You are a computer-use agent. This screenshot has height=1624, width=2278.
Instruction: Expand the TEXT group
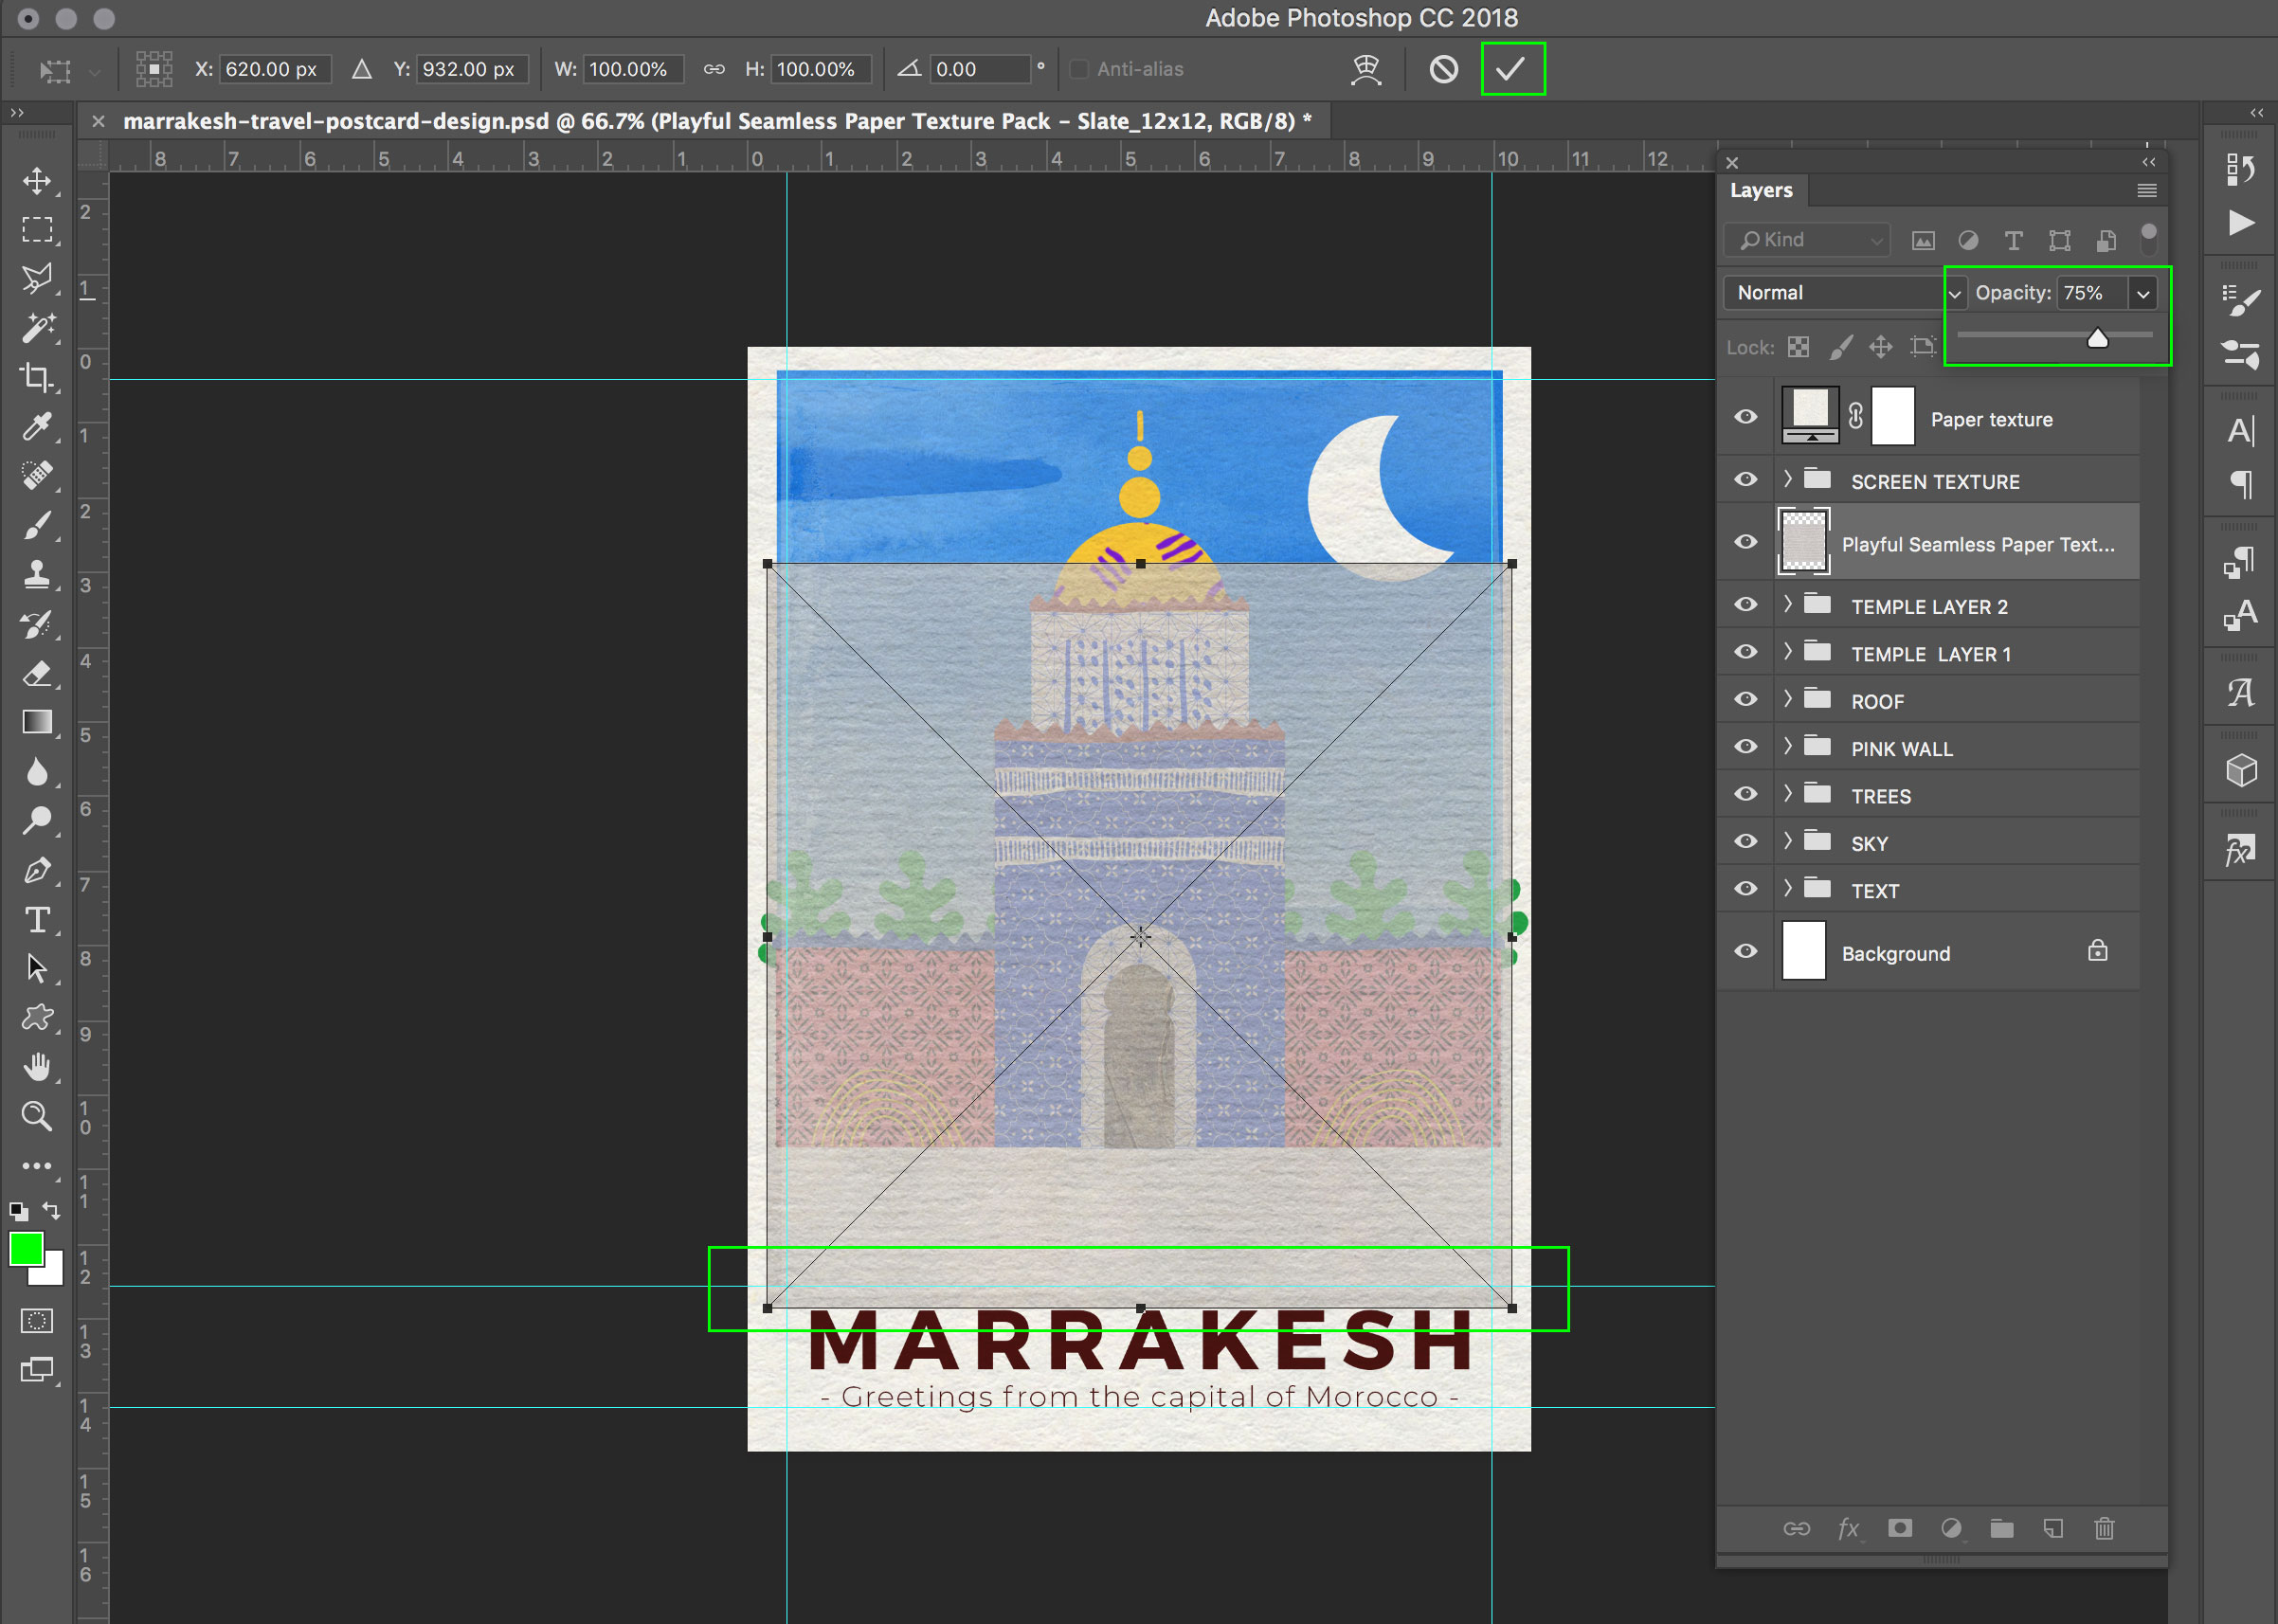tap(1788, 889)
